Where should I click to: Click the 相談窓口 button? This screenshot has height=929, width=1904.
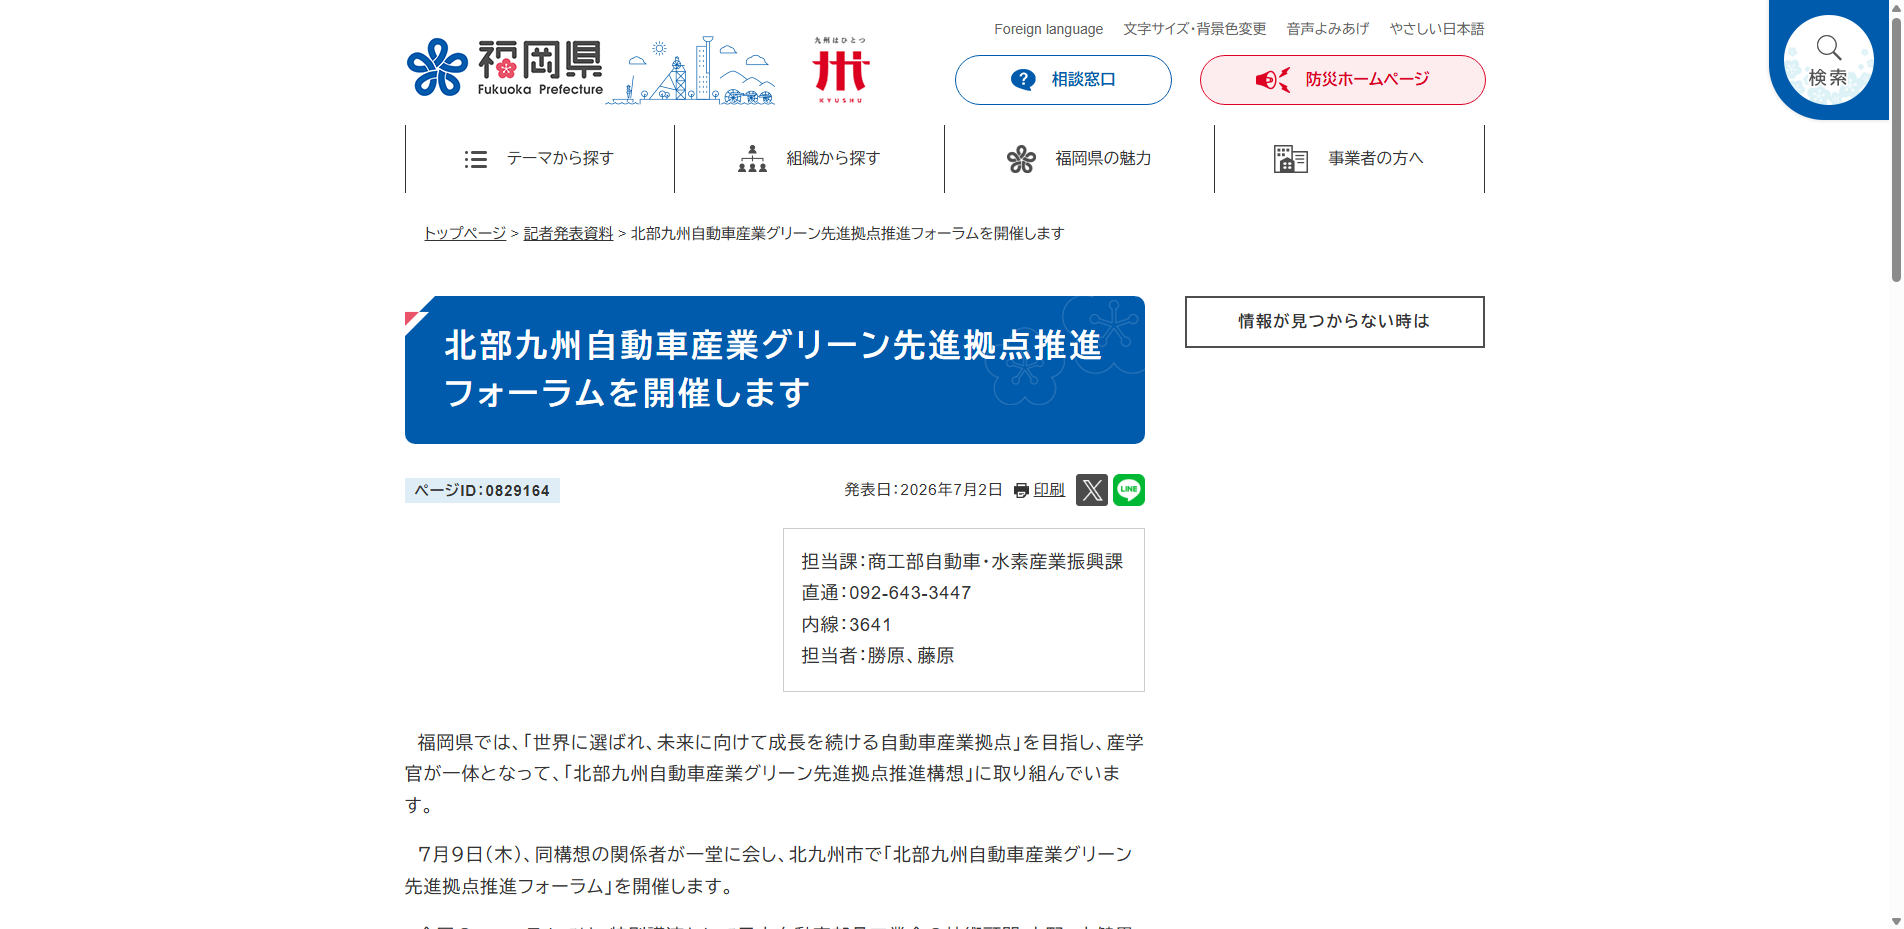click(1063, 80)
